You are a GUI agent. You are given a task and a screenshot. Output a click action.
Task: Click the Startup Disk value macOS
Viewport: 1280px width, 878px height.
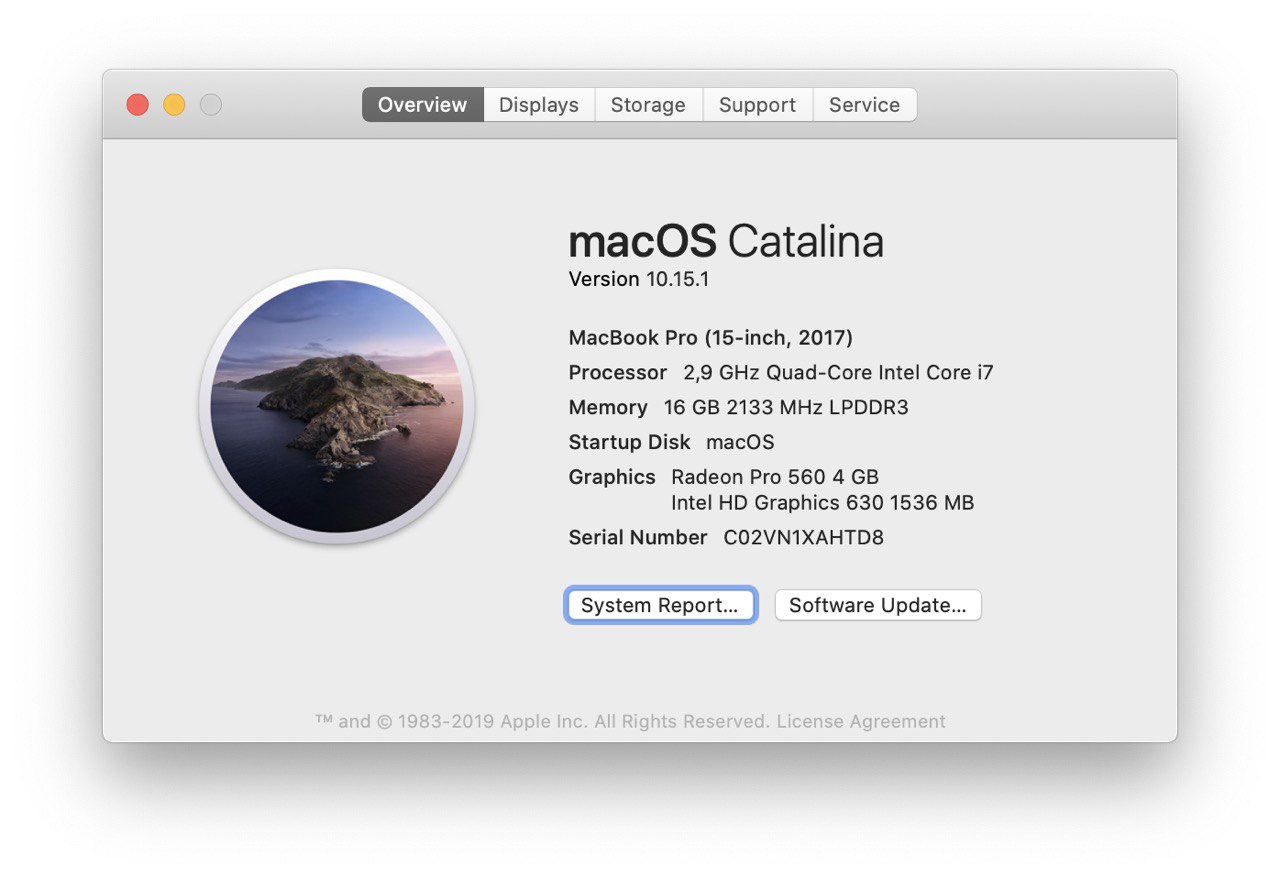tap(740, 442)
